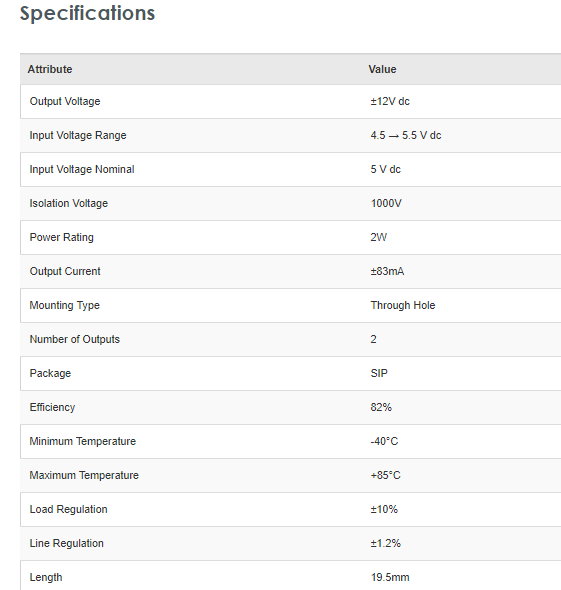Click the Power Rating attribute
561x590 pixels.
(62, 237)
